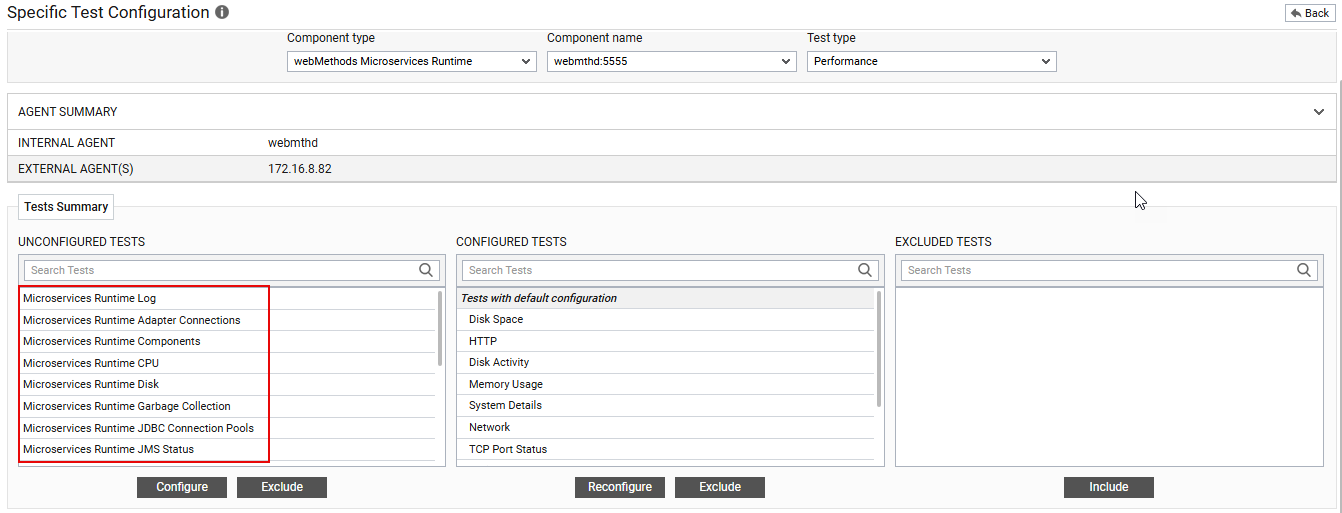
Task: Focus the Excluded Tests search field
Action: 1095,270
